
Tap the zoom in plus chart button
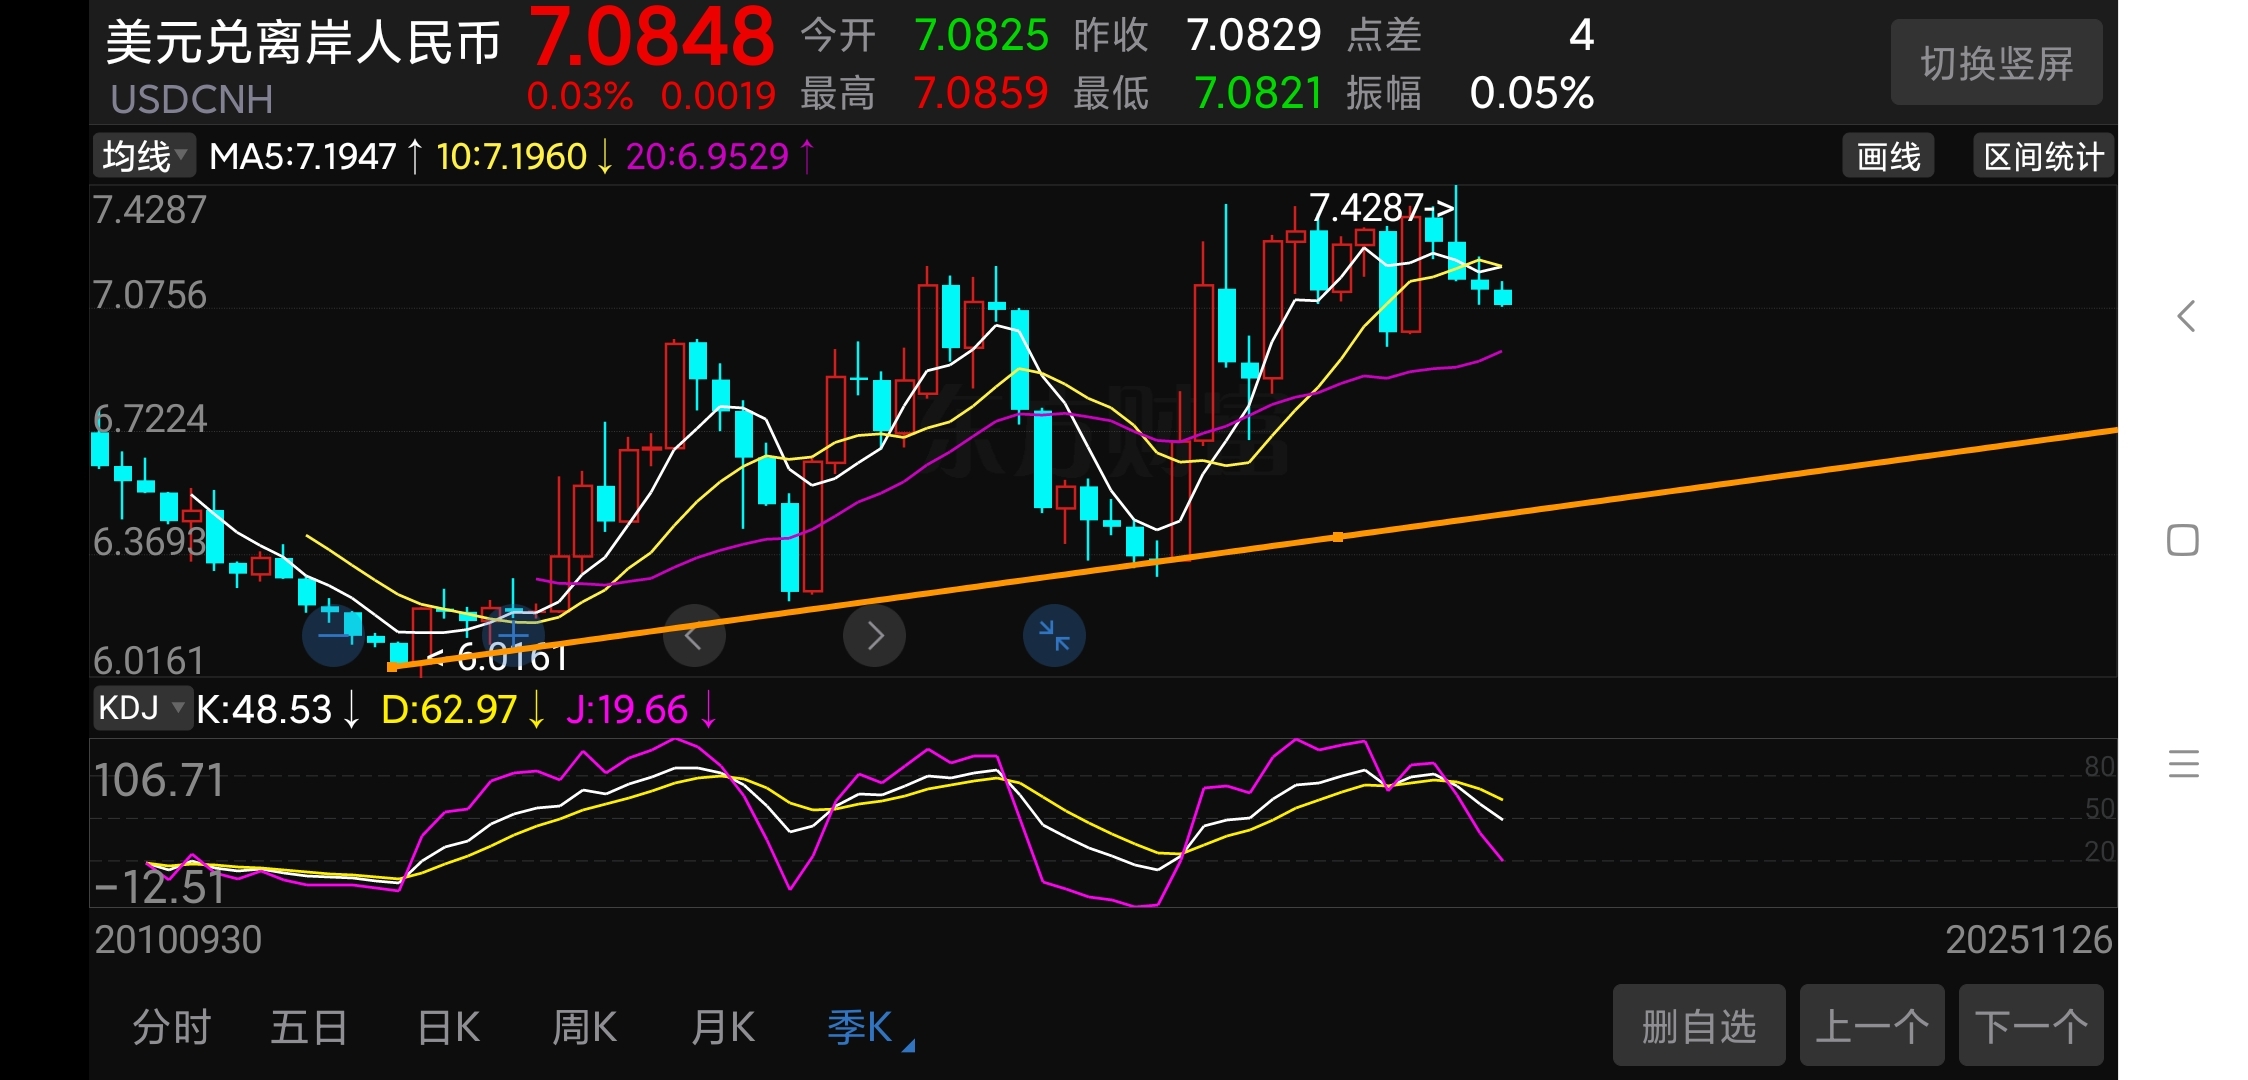(513, 634)
